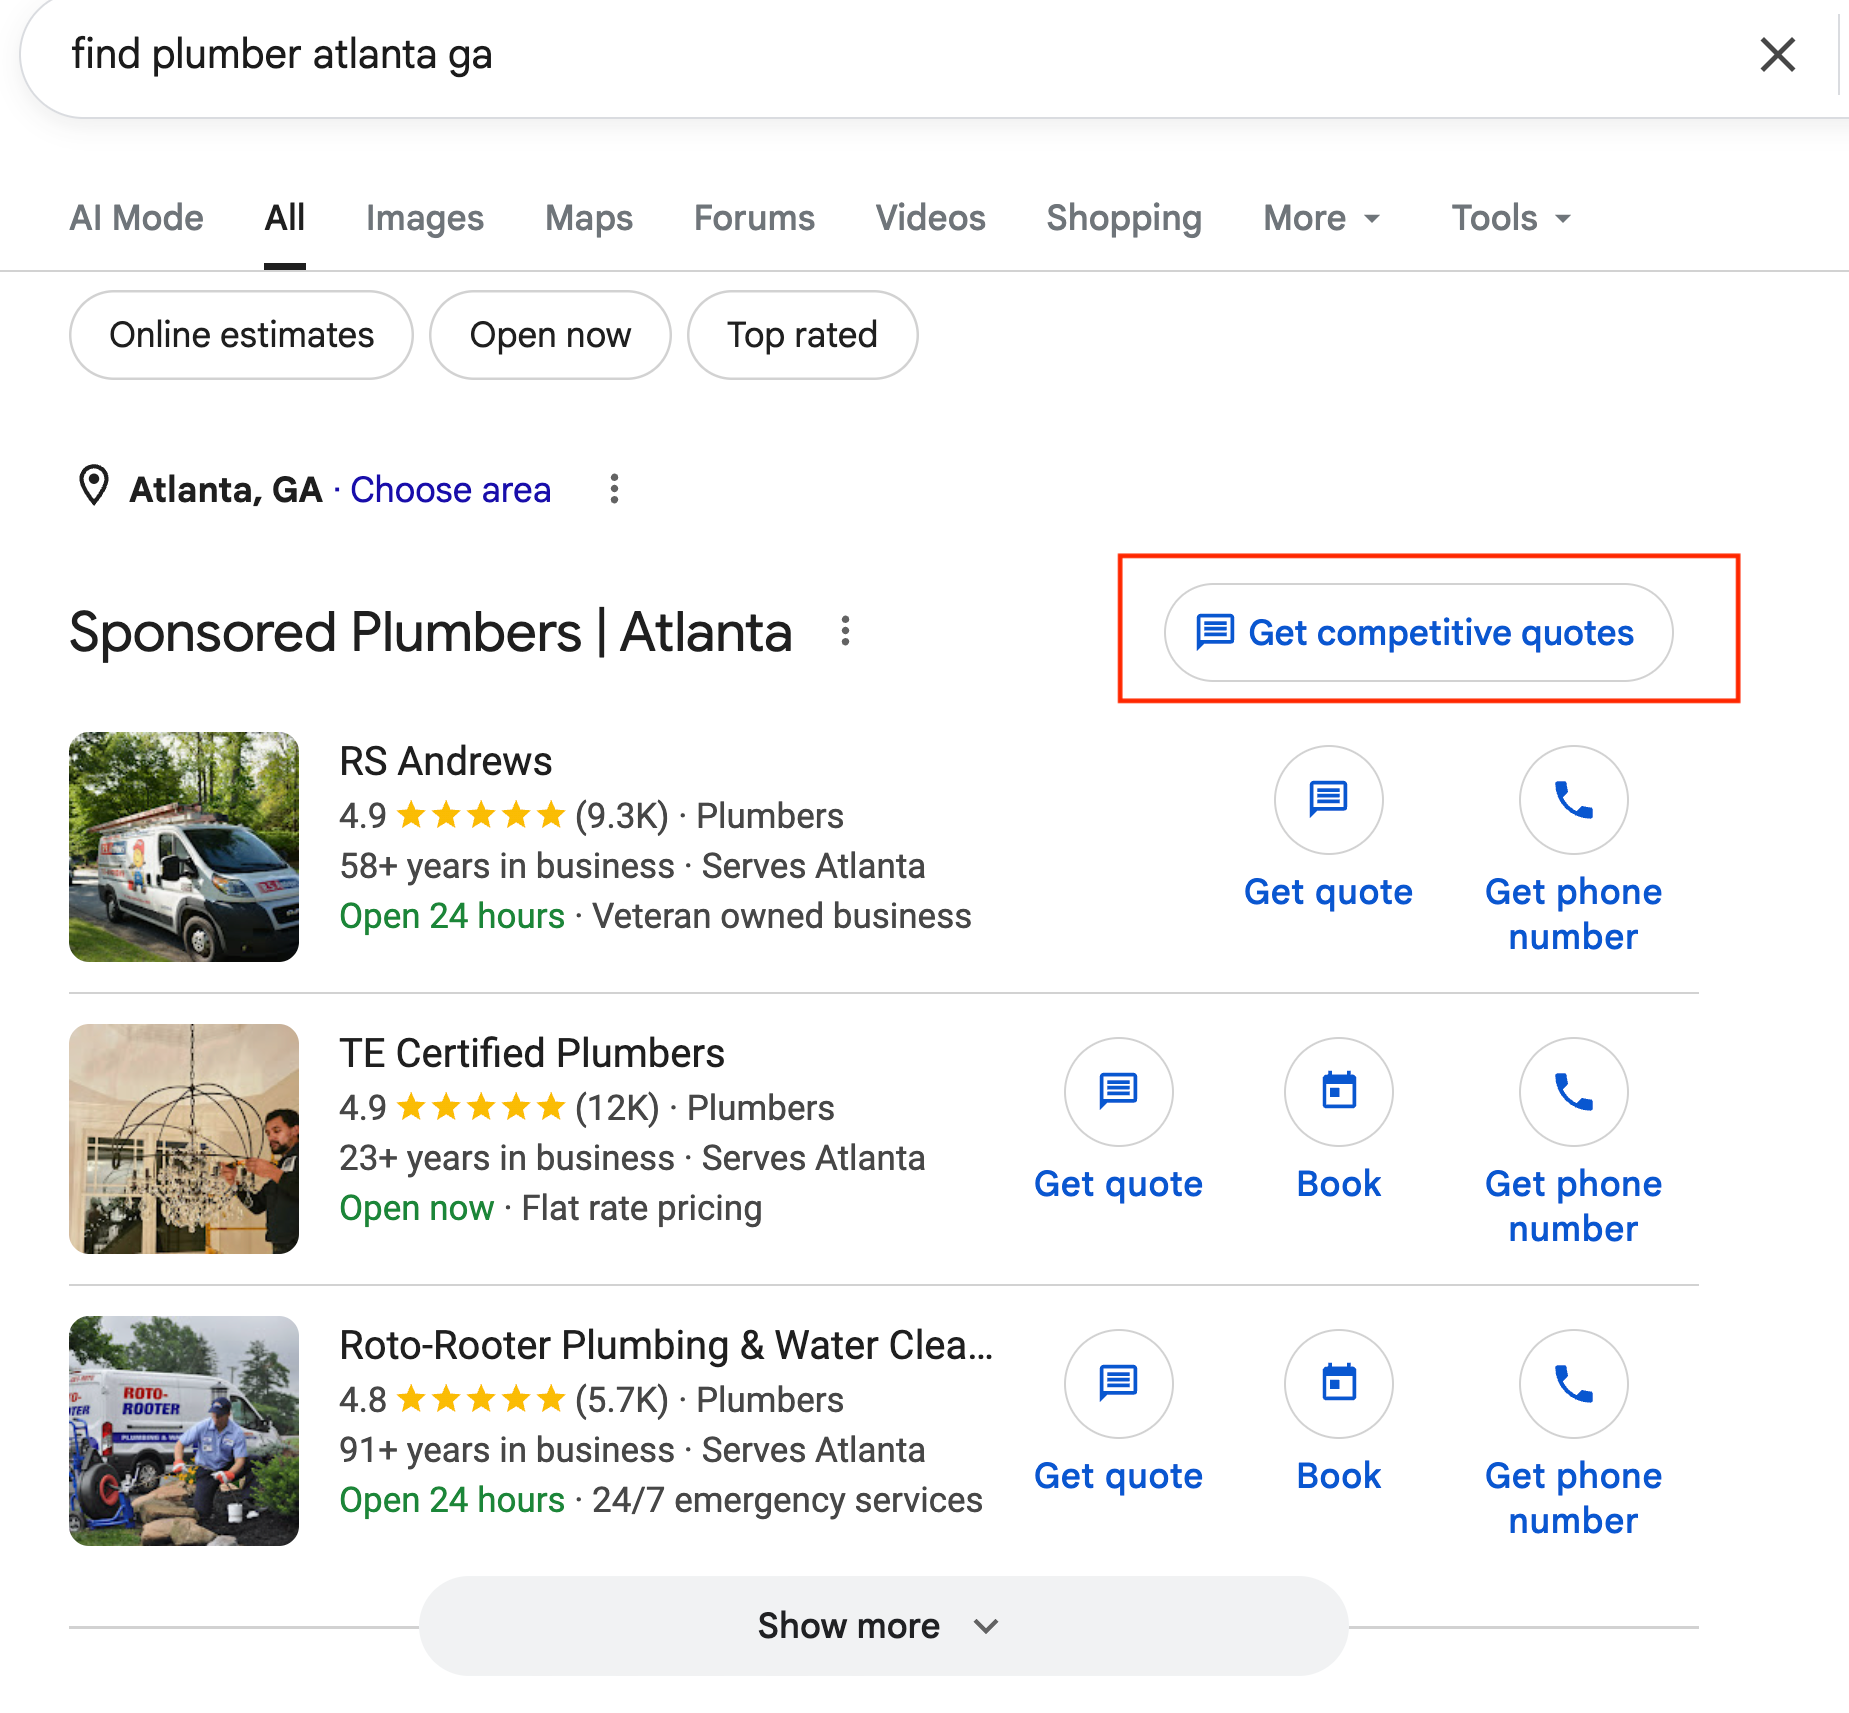Select the All results tab

tap(285, 218)
